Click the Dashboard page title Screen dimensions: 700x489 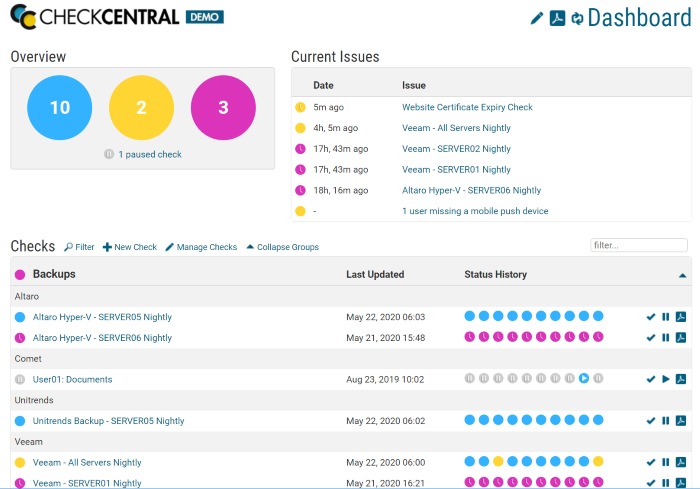tap(639, 18)
